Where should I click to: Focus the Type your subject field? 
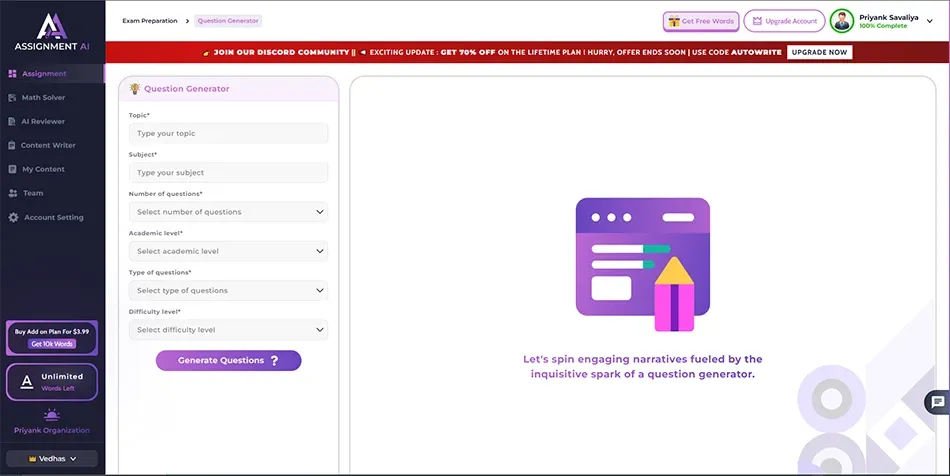228,173
